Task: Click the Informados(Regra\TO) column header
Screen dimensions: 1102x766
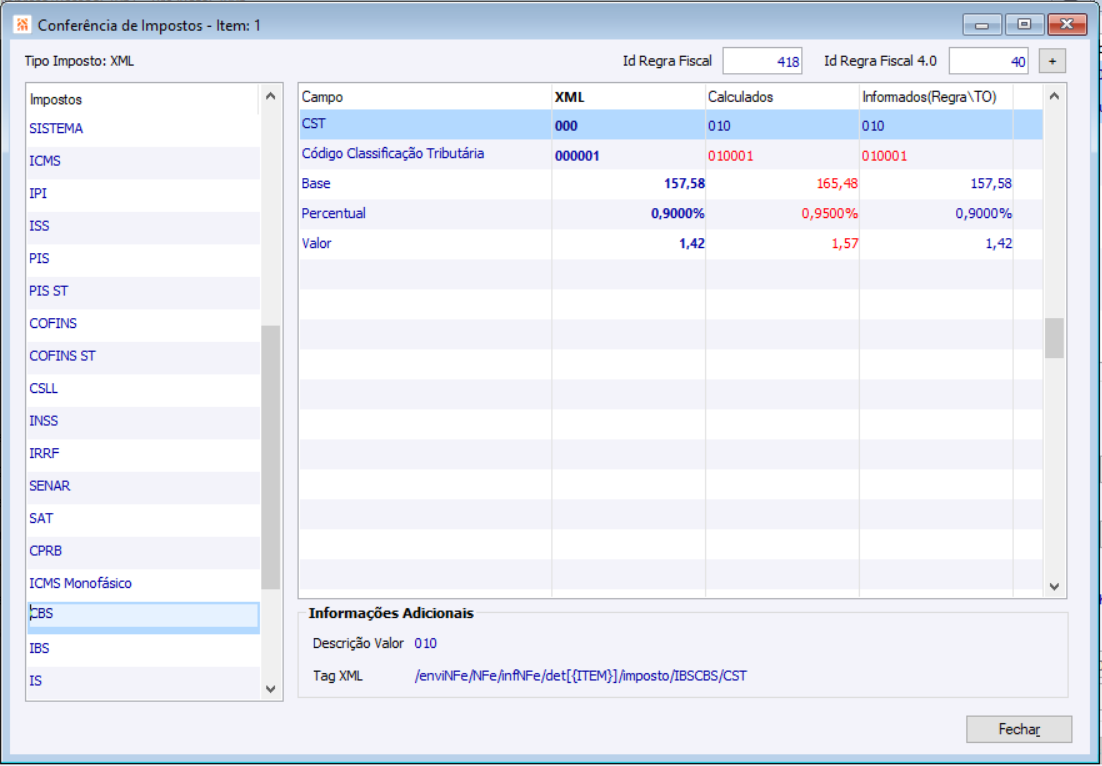Action: 936,97
